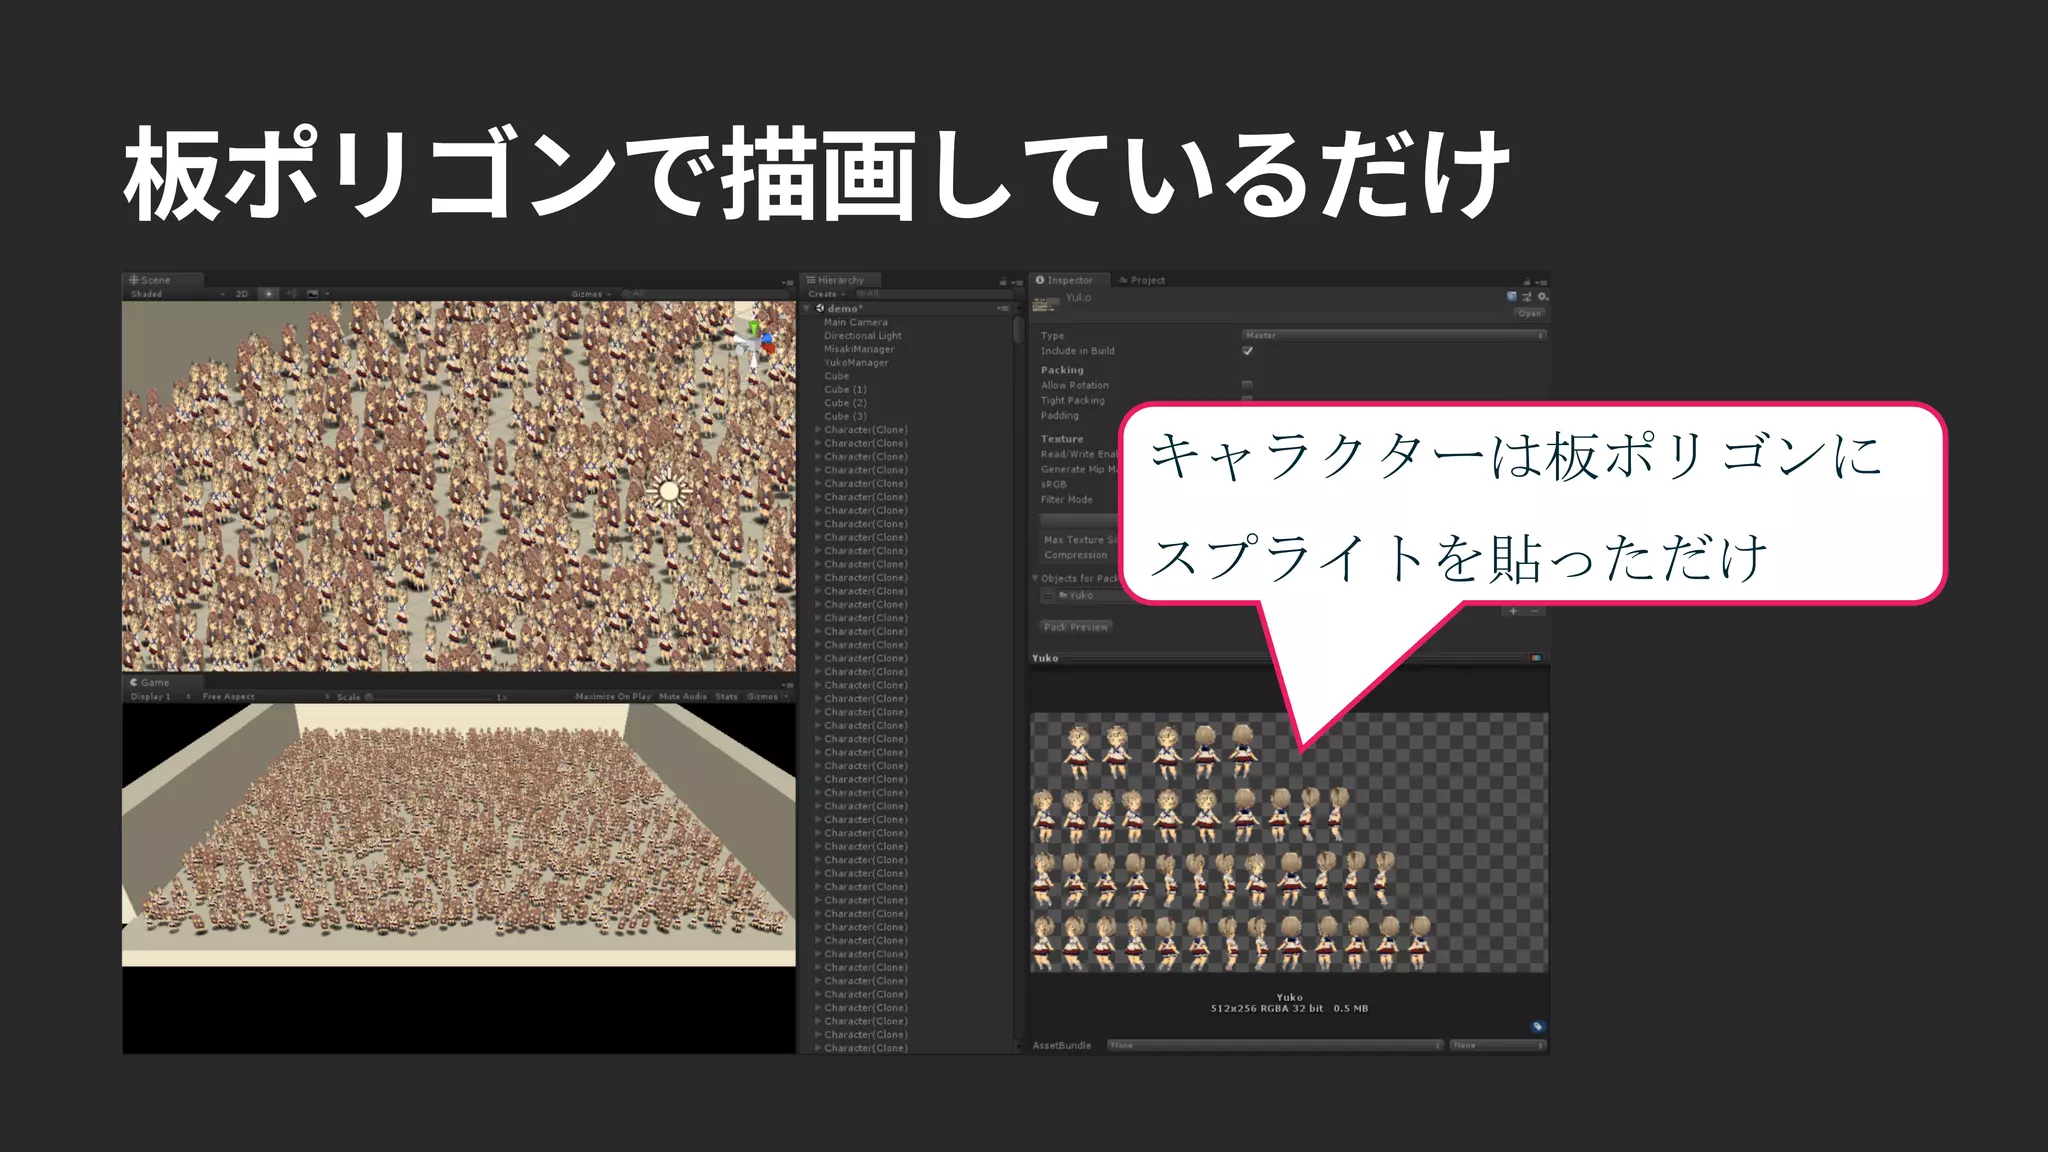The image size is (2048, 1152).
Task: Click Pack Preview button
Action: click(1076, 627)
